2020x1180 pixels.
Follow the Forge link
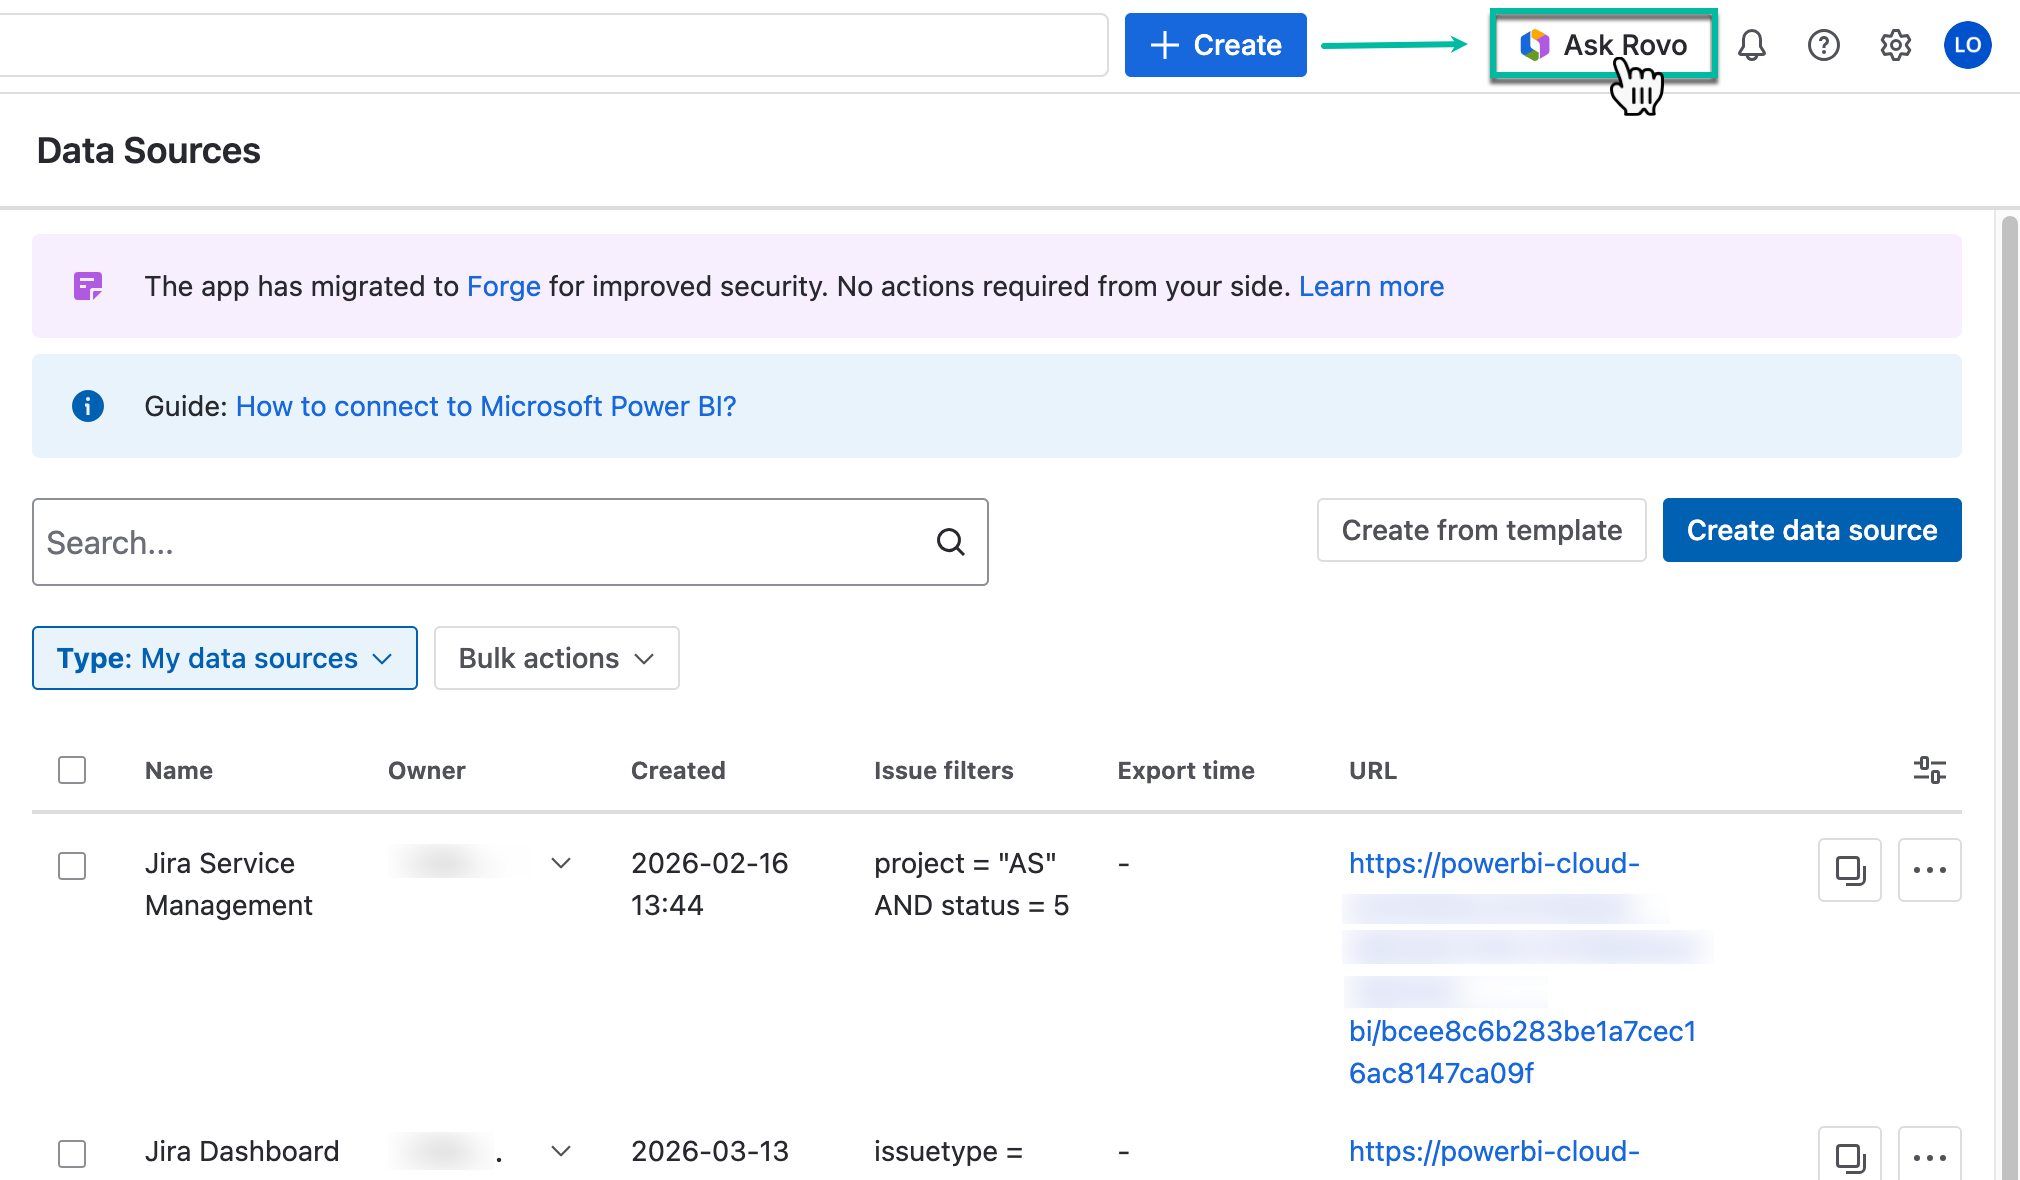click(504, 286)
